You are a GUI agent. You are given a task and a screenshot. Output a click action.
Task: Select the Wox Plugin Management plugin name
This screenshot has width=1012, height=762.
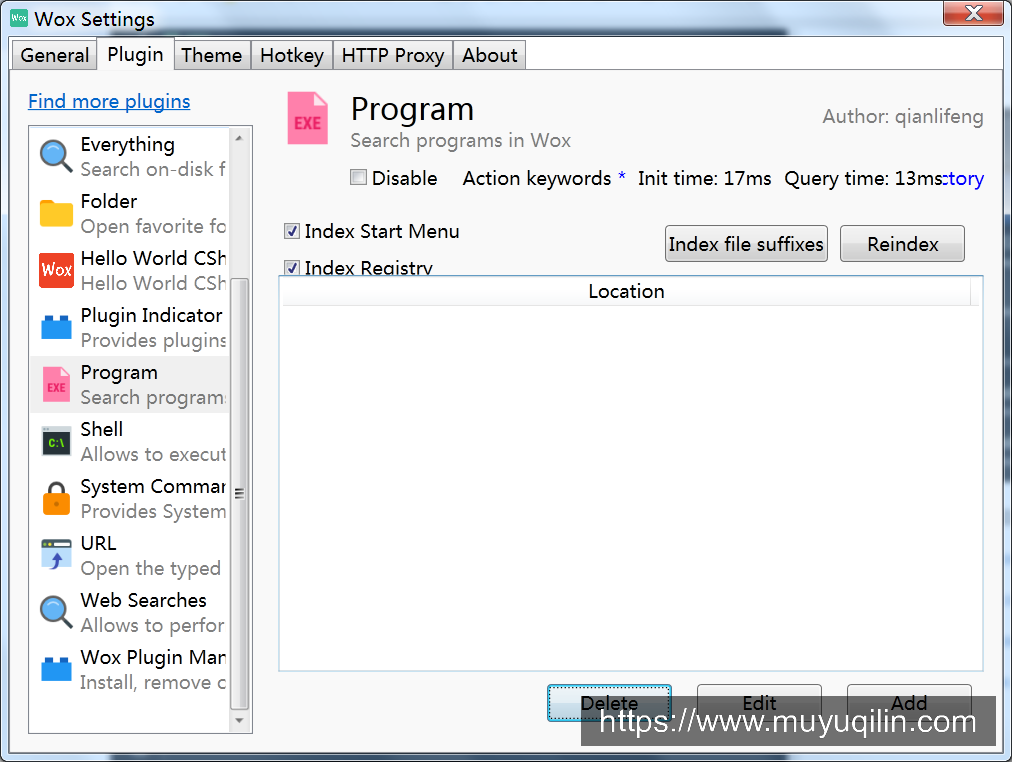[154, 657]
